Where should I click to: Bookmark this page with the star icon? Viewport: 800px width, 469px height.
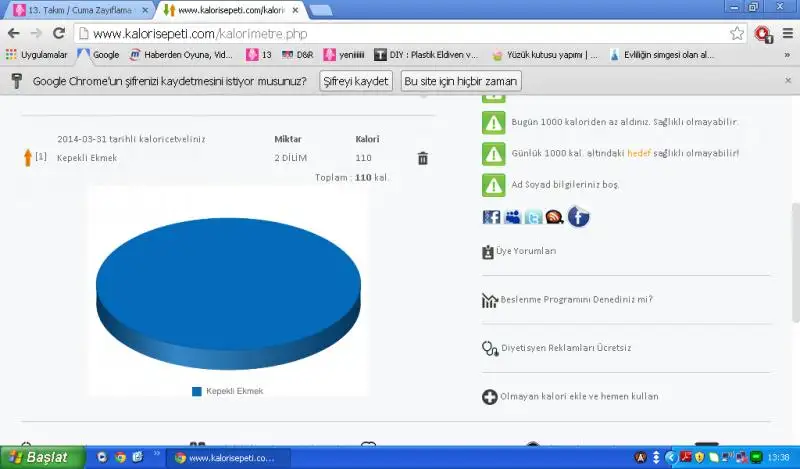click(x=737, y=33)
